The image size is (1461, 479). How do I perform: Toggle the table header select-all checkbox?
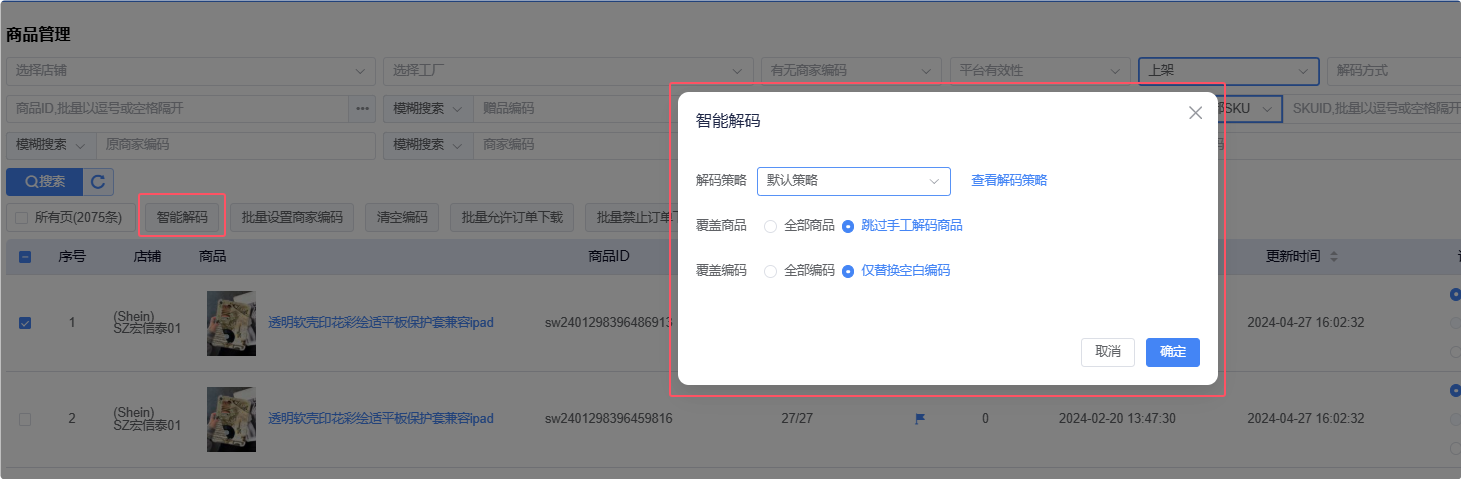click(x=25, y=257)
